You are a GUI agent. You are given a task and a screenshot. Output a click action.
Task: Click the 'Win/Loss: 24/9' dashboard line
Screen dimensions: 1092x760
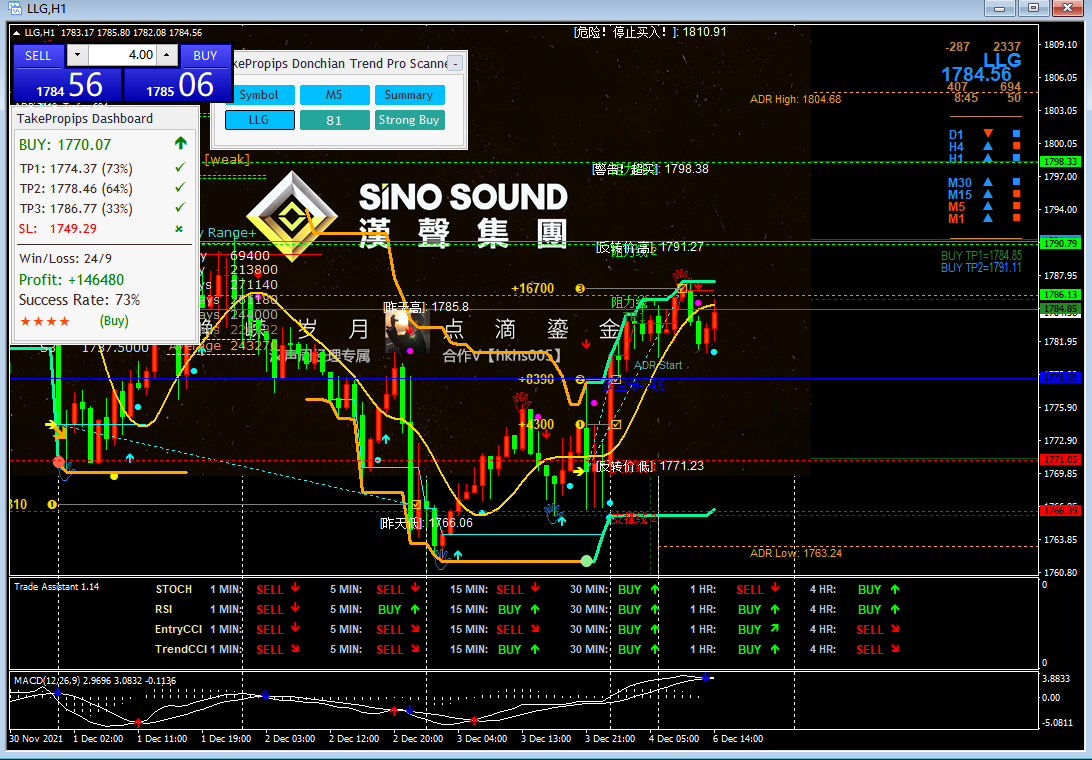[65, 258]
